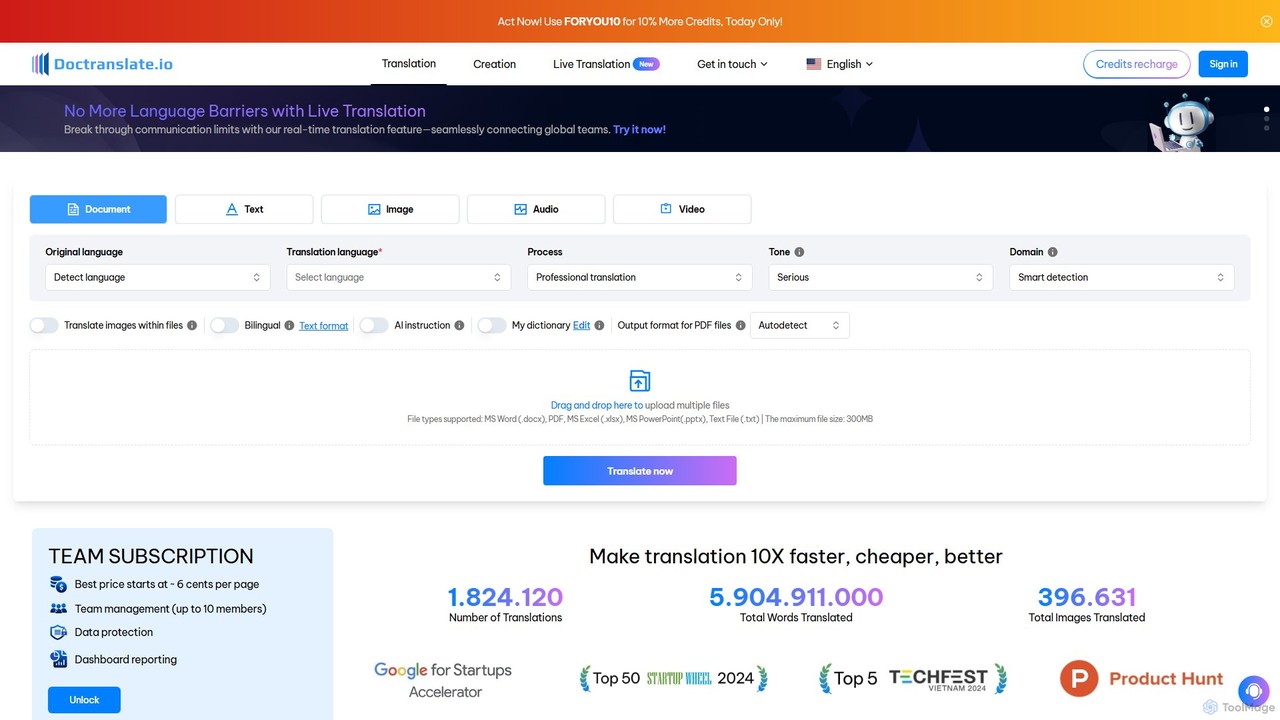1280x720 pixels.
Task: Turn on the Bilingual toggle
Action: 224,325
